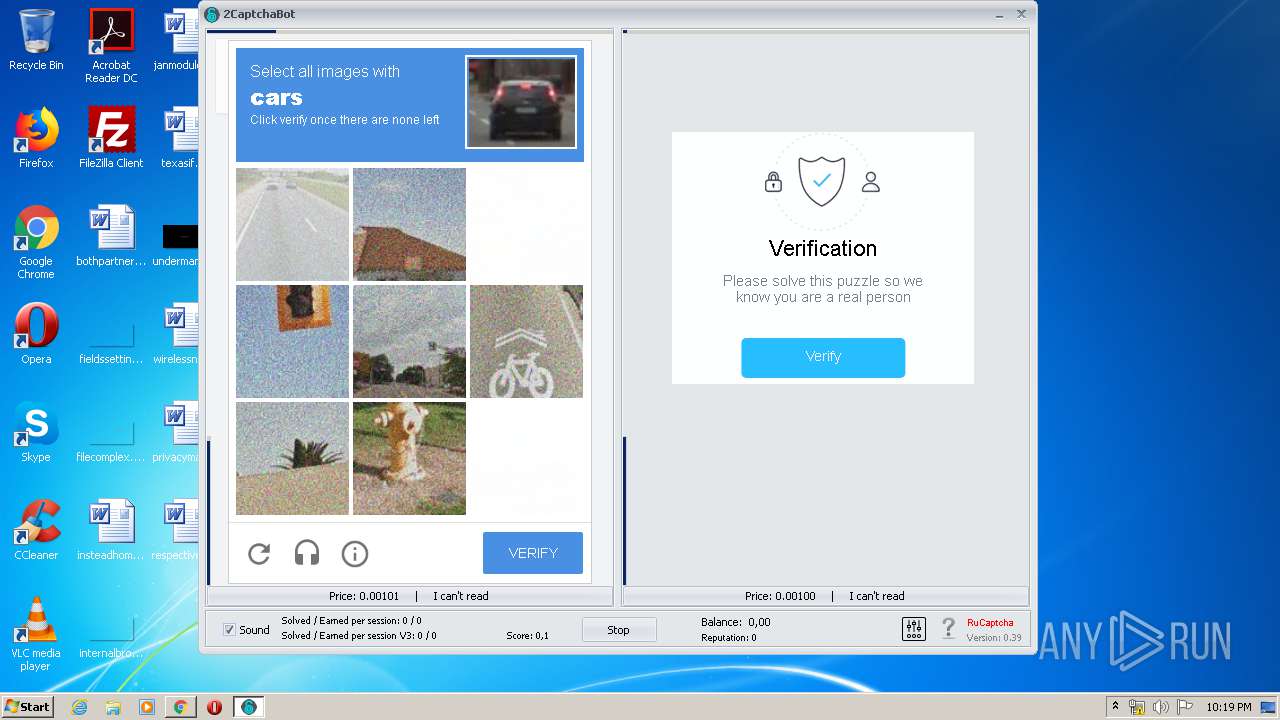Viewport: 1280px width, 720px height.
Task: Open the bothpartner Word document icon
Action: pos(111,236)
